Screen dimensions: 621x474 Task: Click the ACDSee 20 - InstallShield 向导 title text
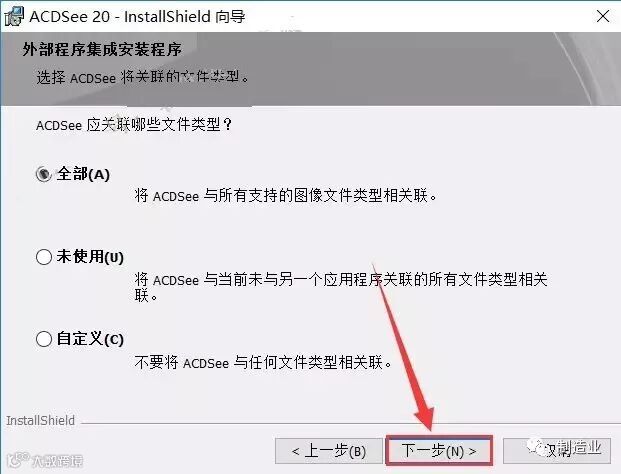[x=137, y=17]
